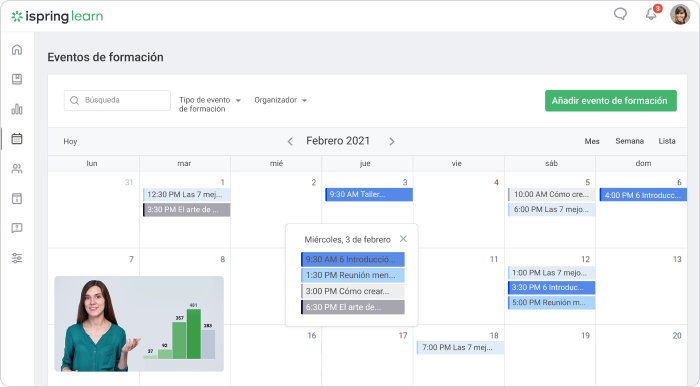The width and height of the screenshot is (700, 387).
Task: Open the reports bar chart icon
Action: coord(17,109)
